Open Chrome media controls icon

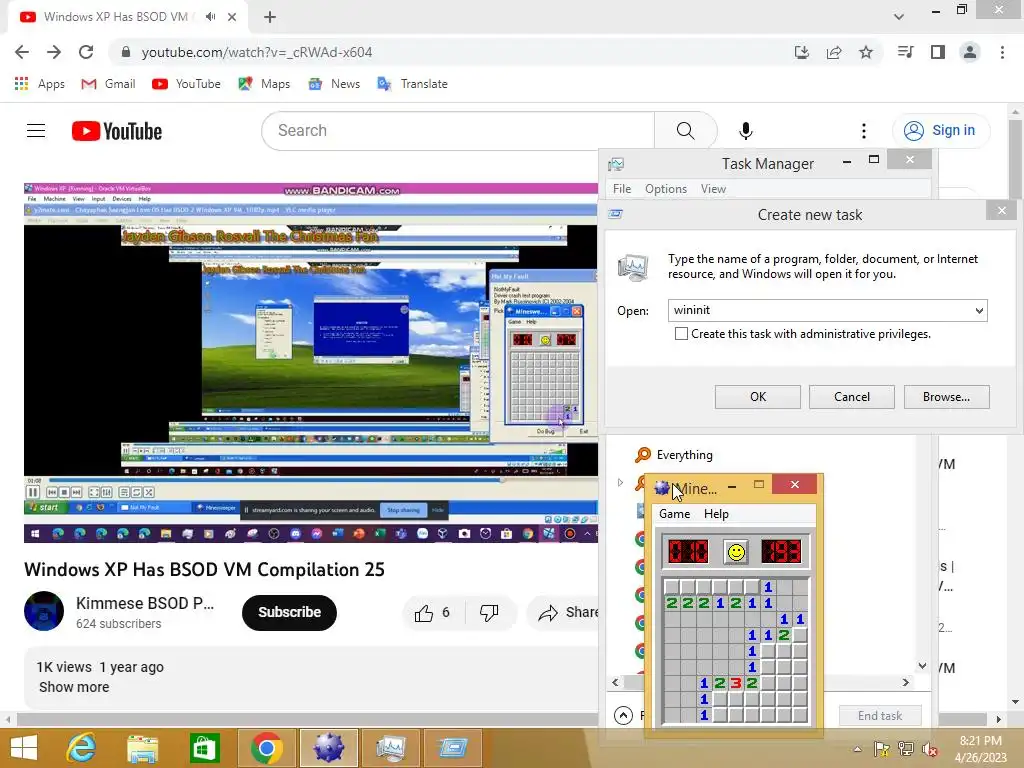(905, 52)
